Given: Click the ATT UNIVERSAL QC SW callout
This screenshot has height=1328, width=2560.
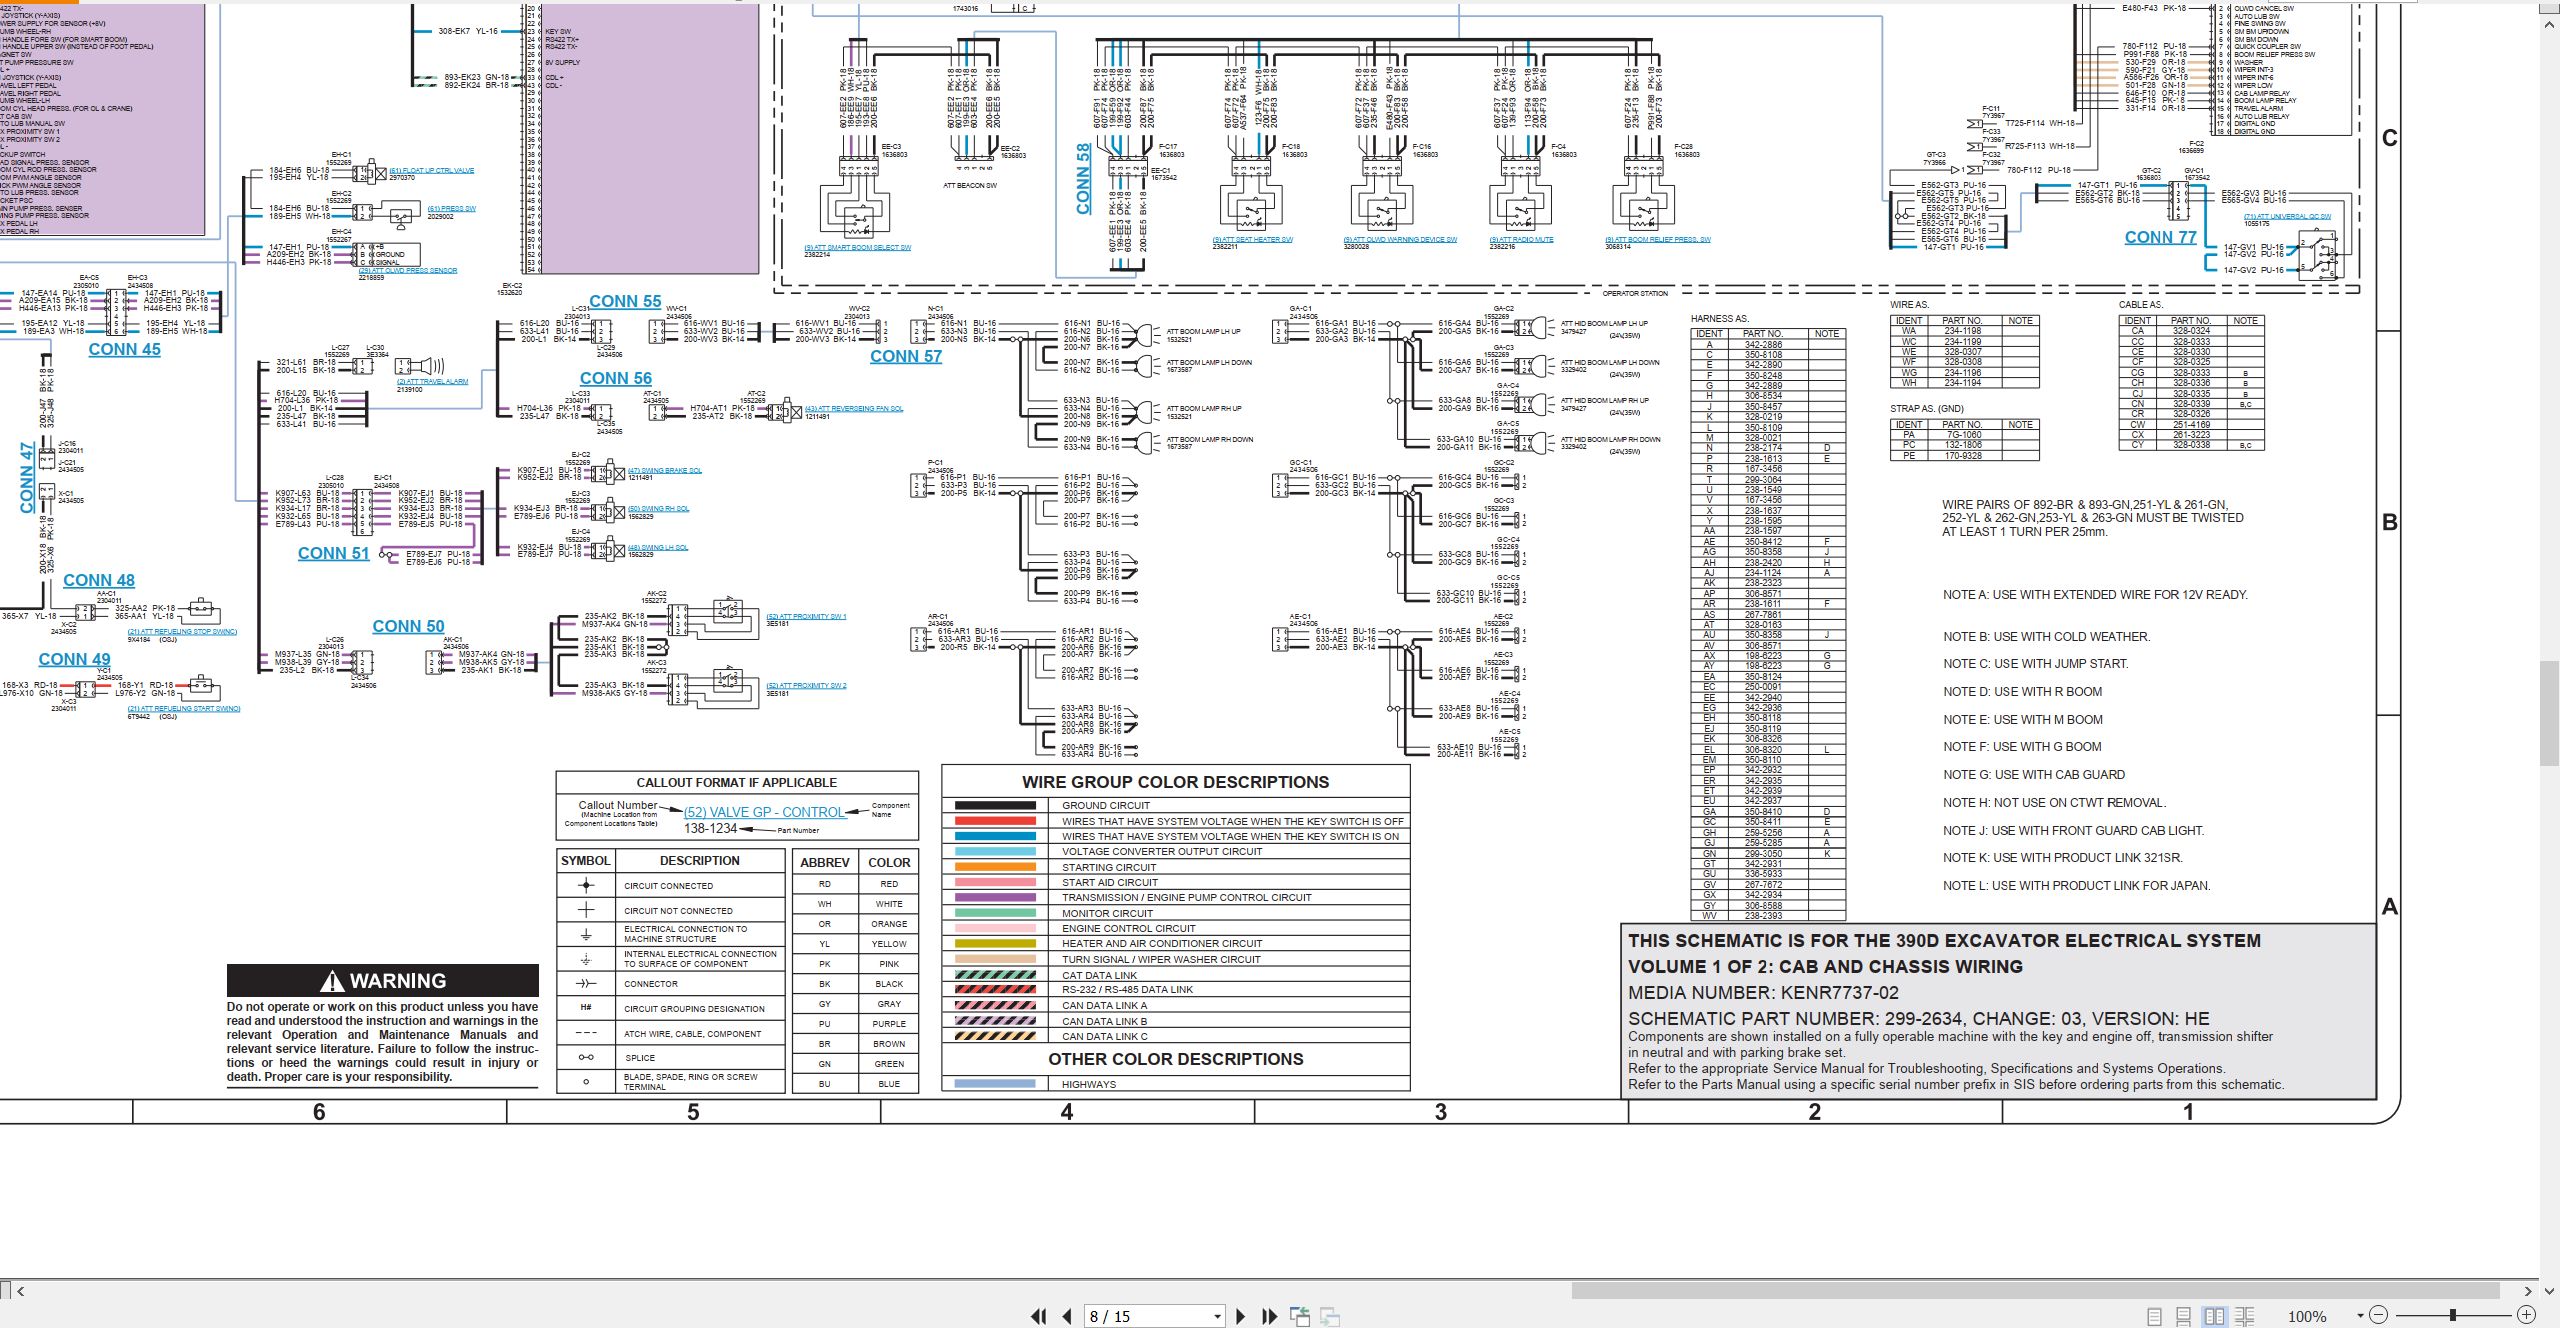Looking at the screenshot, I should pos(2287,216).
